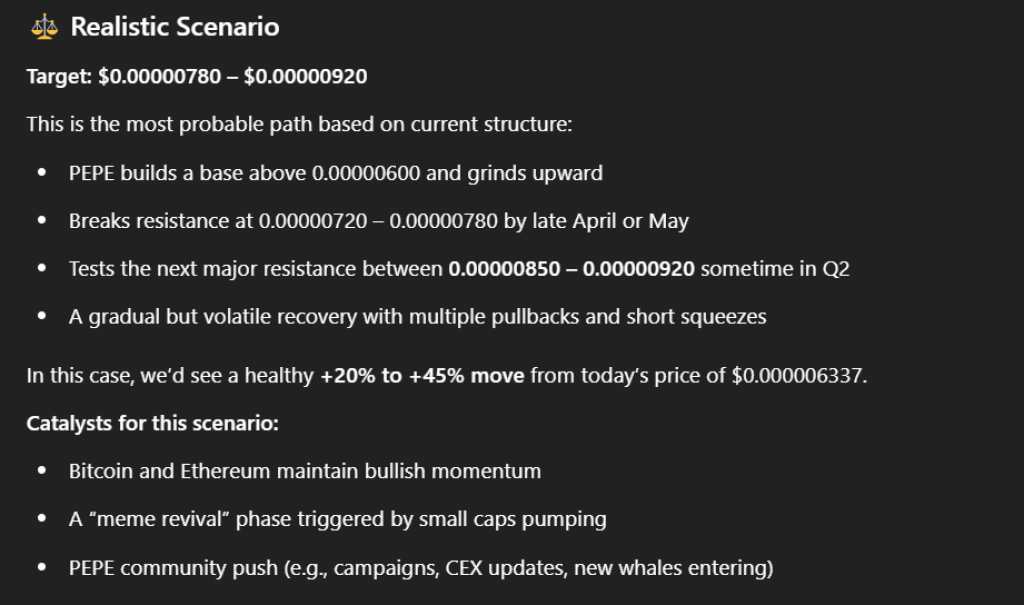This screenshot has width=1024, height=605.
Task: Click the "Realistic Scenario" heading text
Action: click(175, 27)
